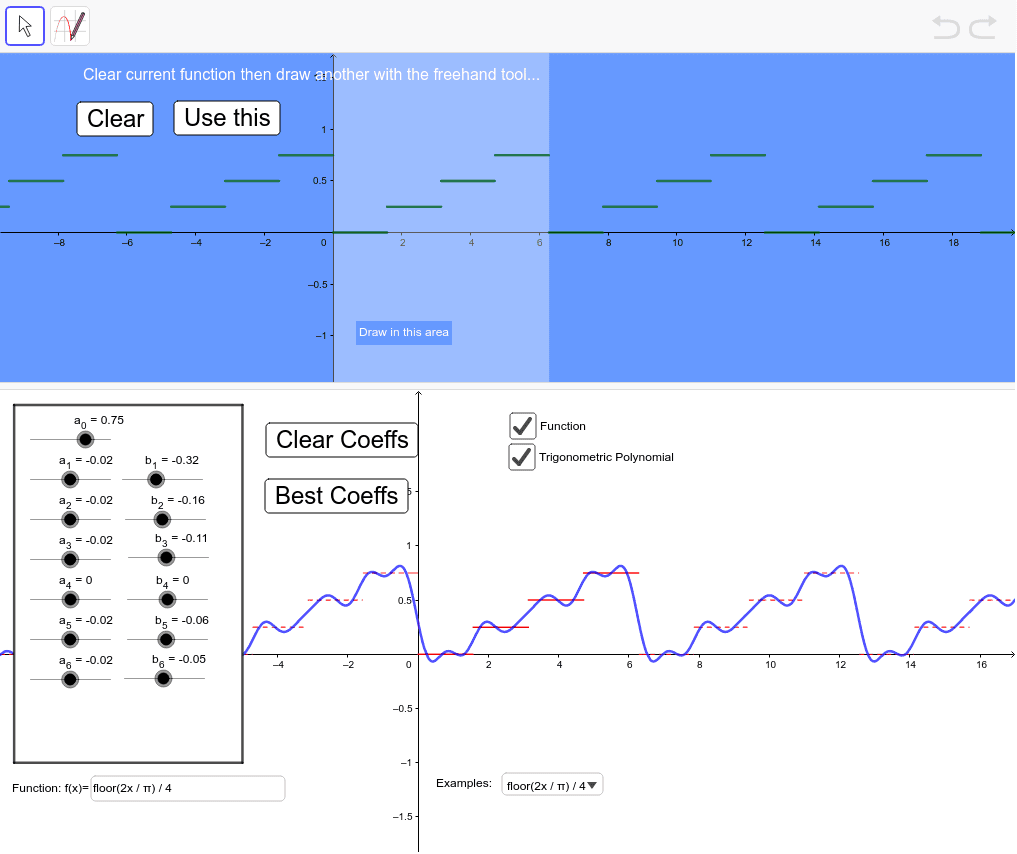
Task: Uncheck the Function checkbox
Action: pyautogui.click(x=522, y=426)
